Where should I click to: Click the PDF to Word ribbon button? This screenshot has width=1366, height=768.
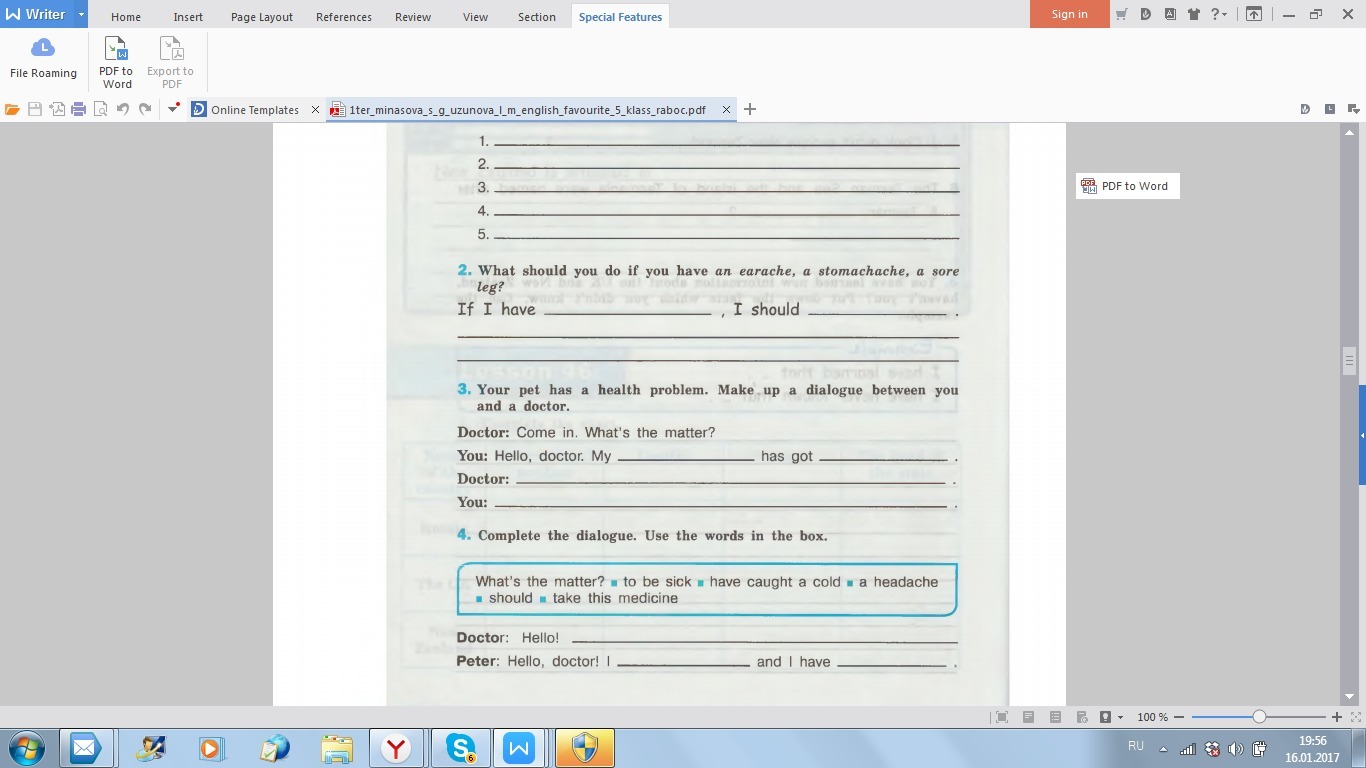click(116, 62)
